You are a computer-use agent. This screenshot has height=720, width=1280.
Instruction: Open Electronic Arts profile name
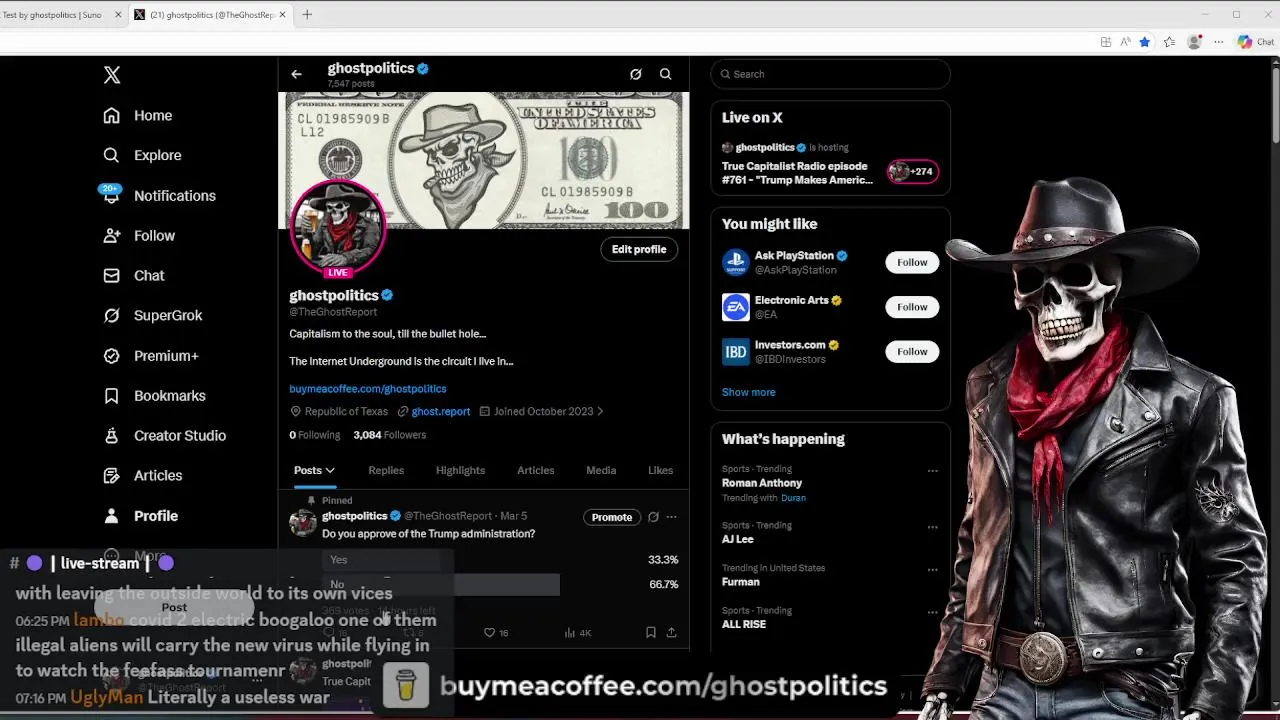click(x=791, y=300)
